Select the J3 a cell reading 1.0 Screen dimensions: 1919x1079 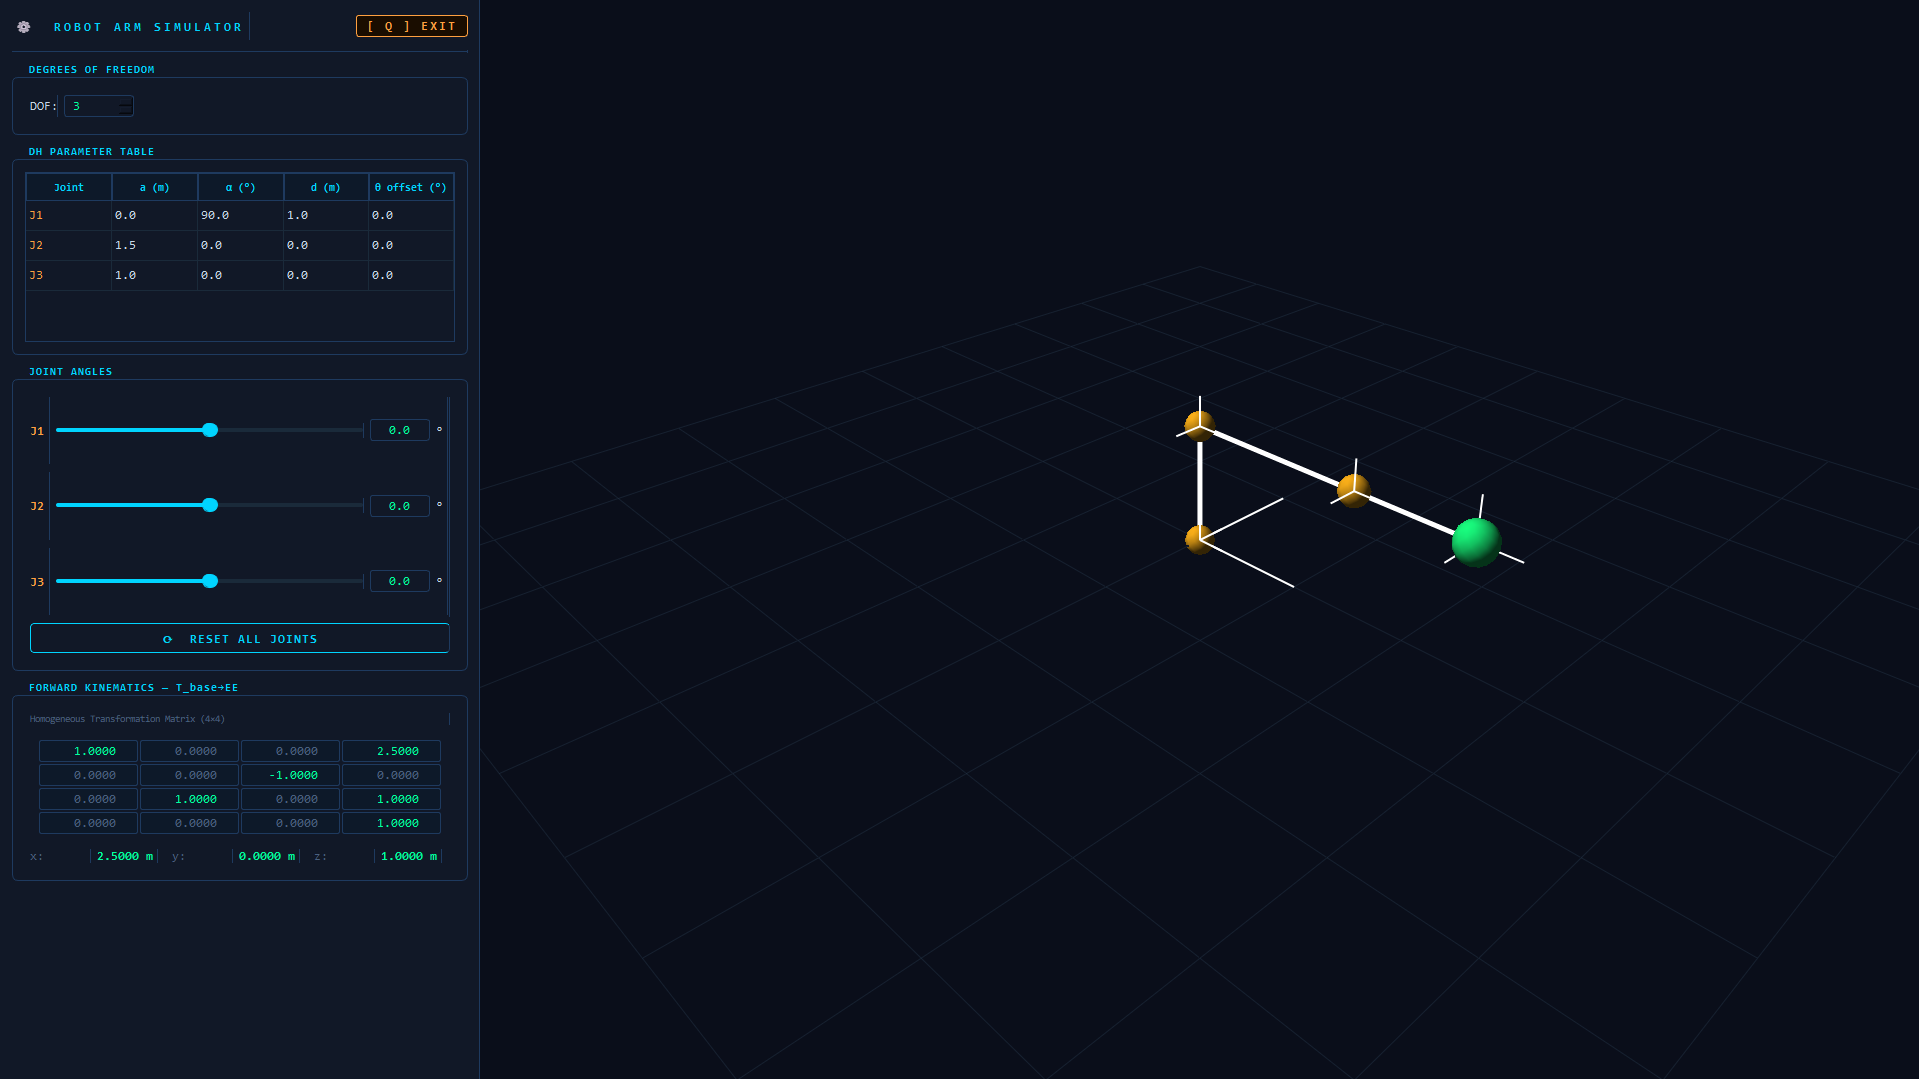pyautogui.click(x=154, y=275)
